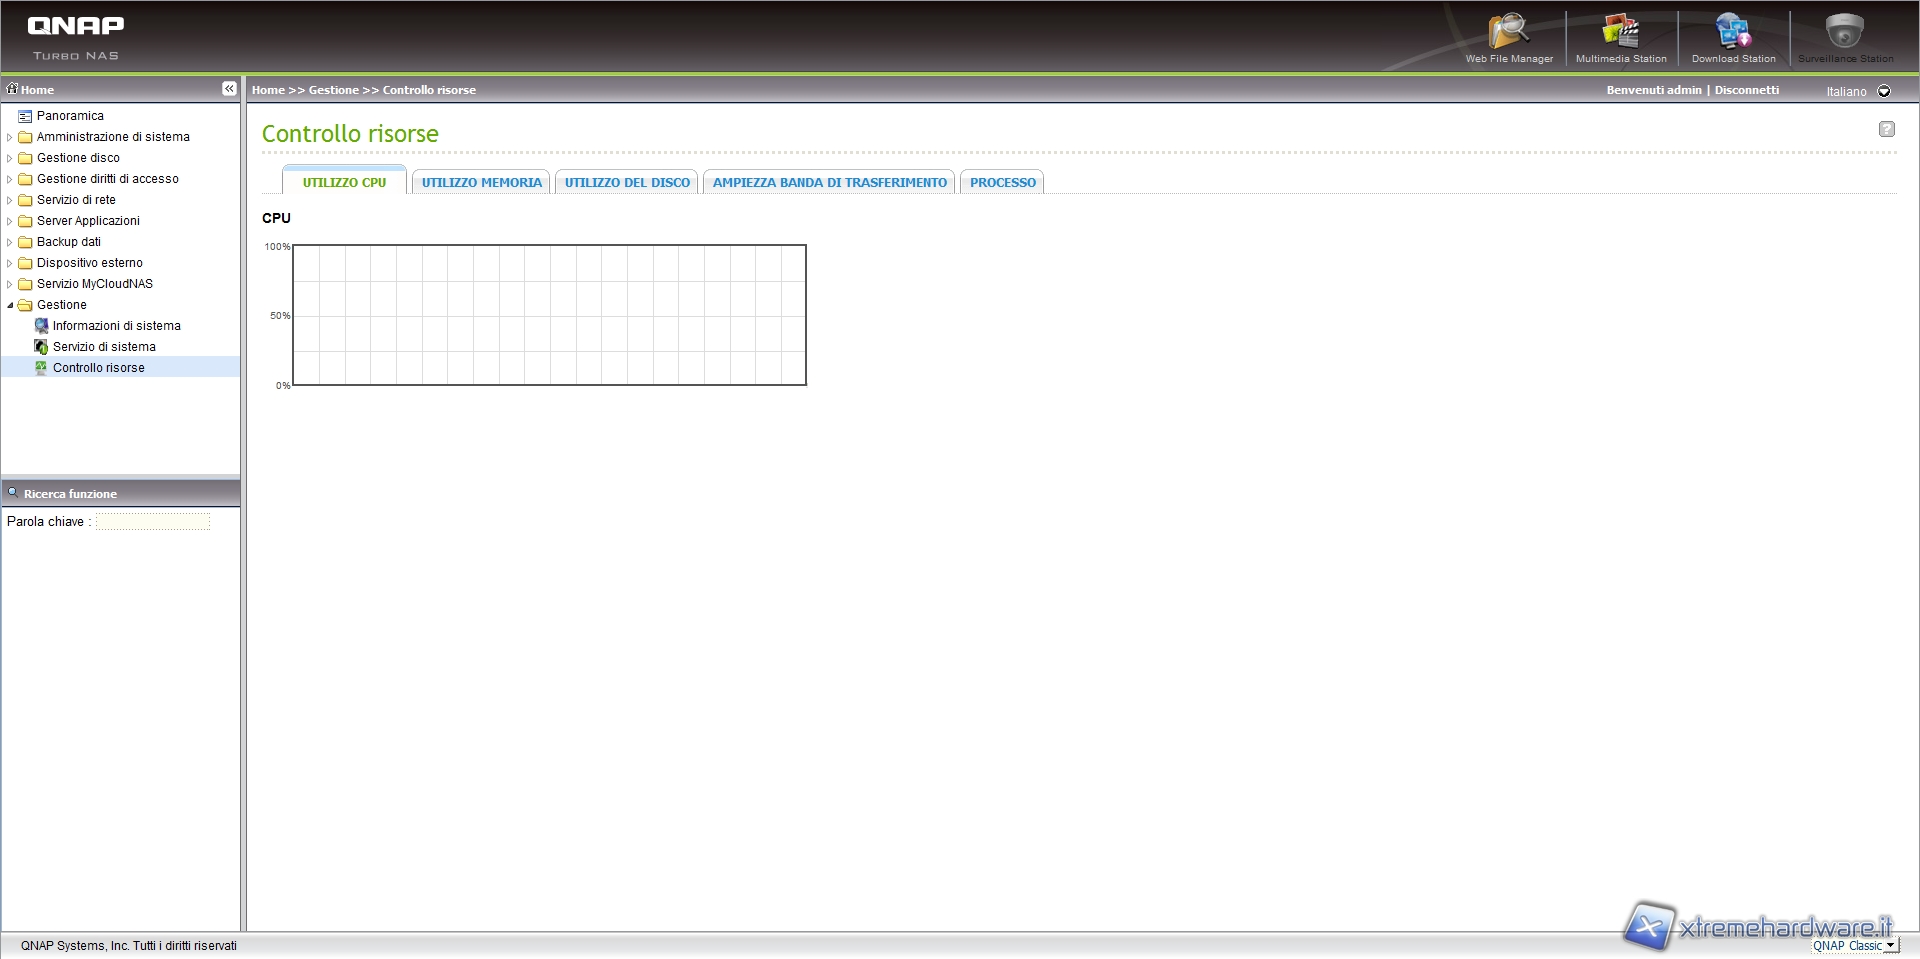The image size is (1920, 959).
Task: Launch the Multimedia Station icon
Action: (1621, 32)
